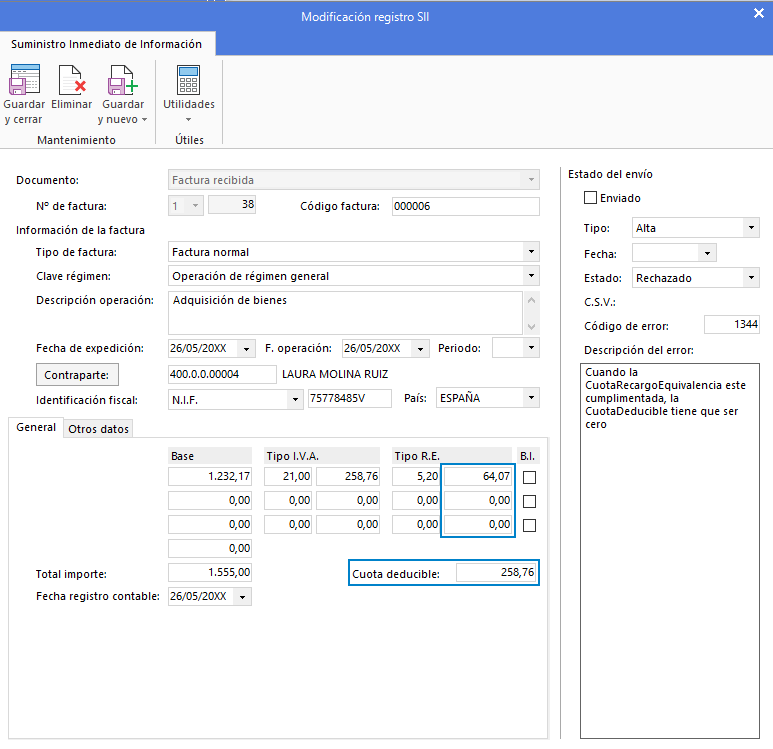Click the Código de error field 1344
Image resolution: width=773 pixels, height=749 pixels.
pos(732,324)
